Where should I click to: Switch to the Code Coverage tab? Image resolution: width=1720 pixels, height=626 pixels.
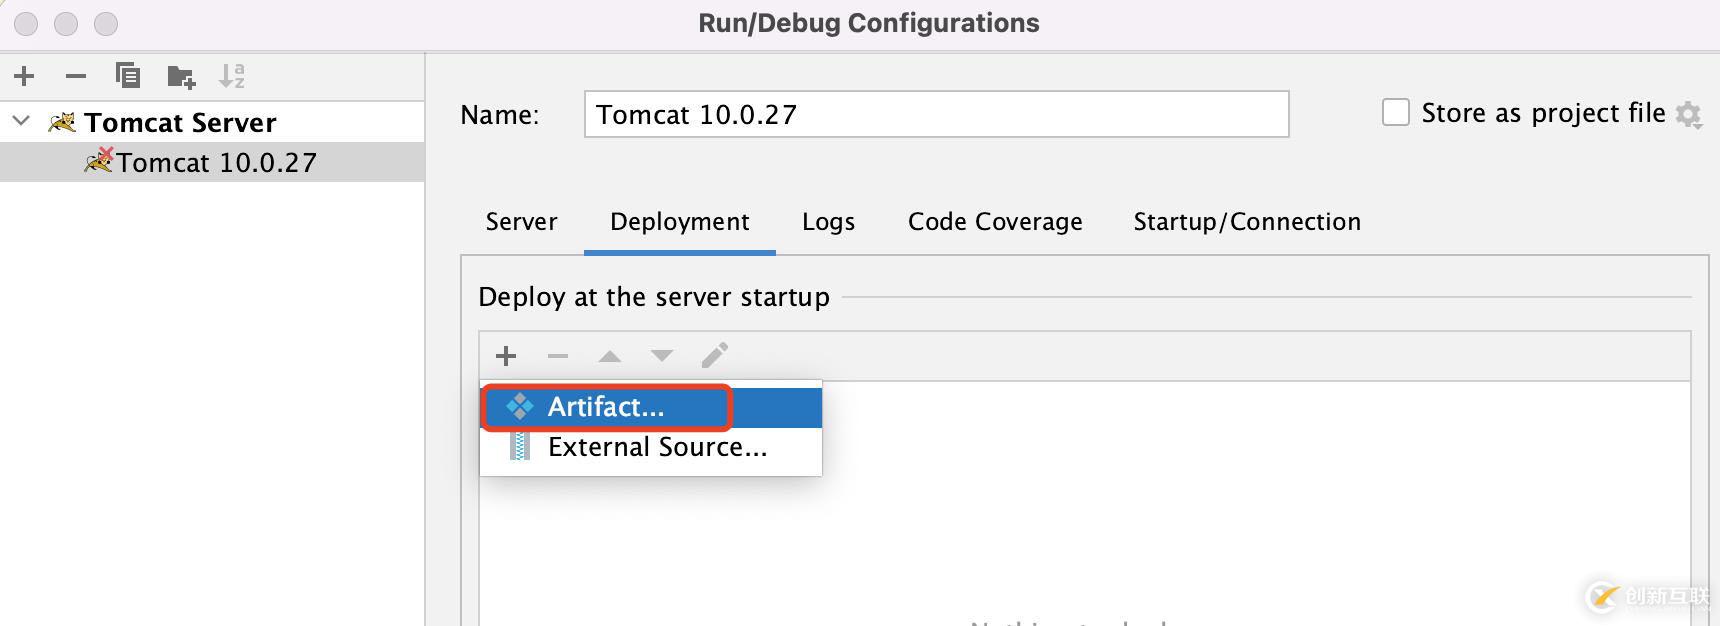click(x=995, y=222)
